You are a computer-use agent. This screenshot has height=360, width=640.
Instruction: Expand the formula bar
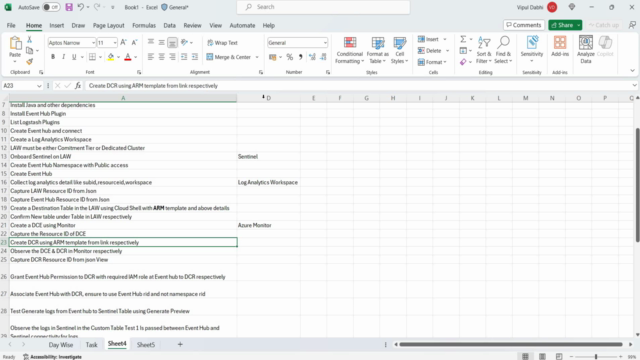pyautogui.click(x=634, y=85)
